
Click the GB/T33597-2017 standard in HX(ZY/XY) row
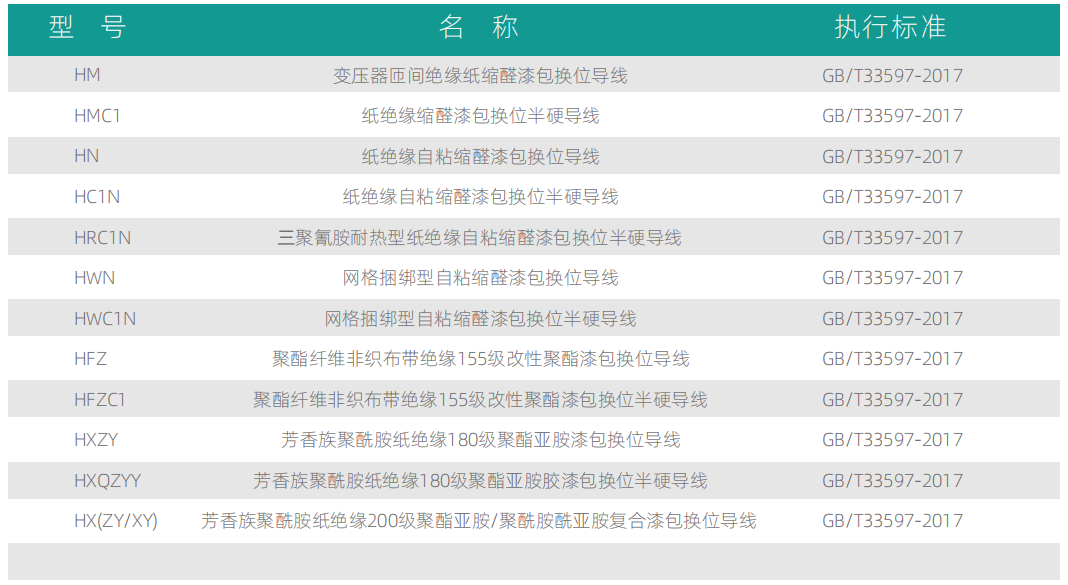pyautogui.click(x=892, y=521)
